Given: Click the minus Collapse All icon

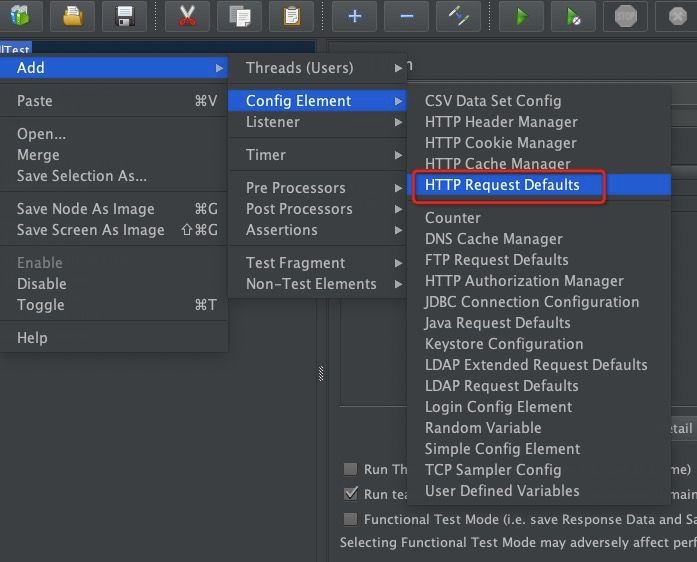Looking at the screenshot, I should tap(406, 16).
